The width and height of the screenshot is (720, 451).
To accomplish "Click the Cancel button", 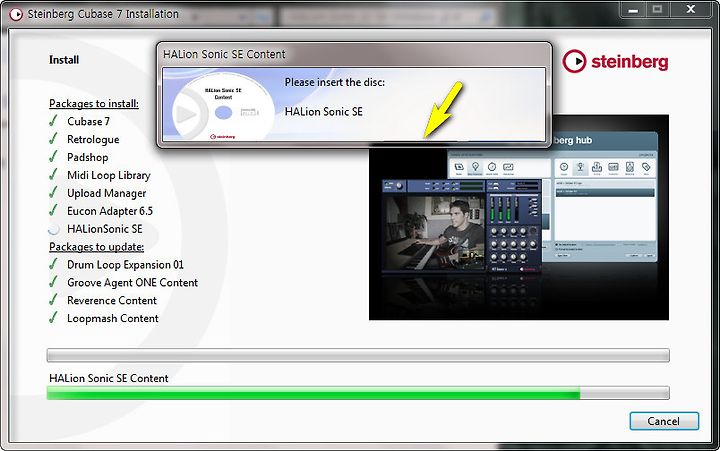I will [664, 421].
